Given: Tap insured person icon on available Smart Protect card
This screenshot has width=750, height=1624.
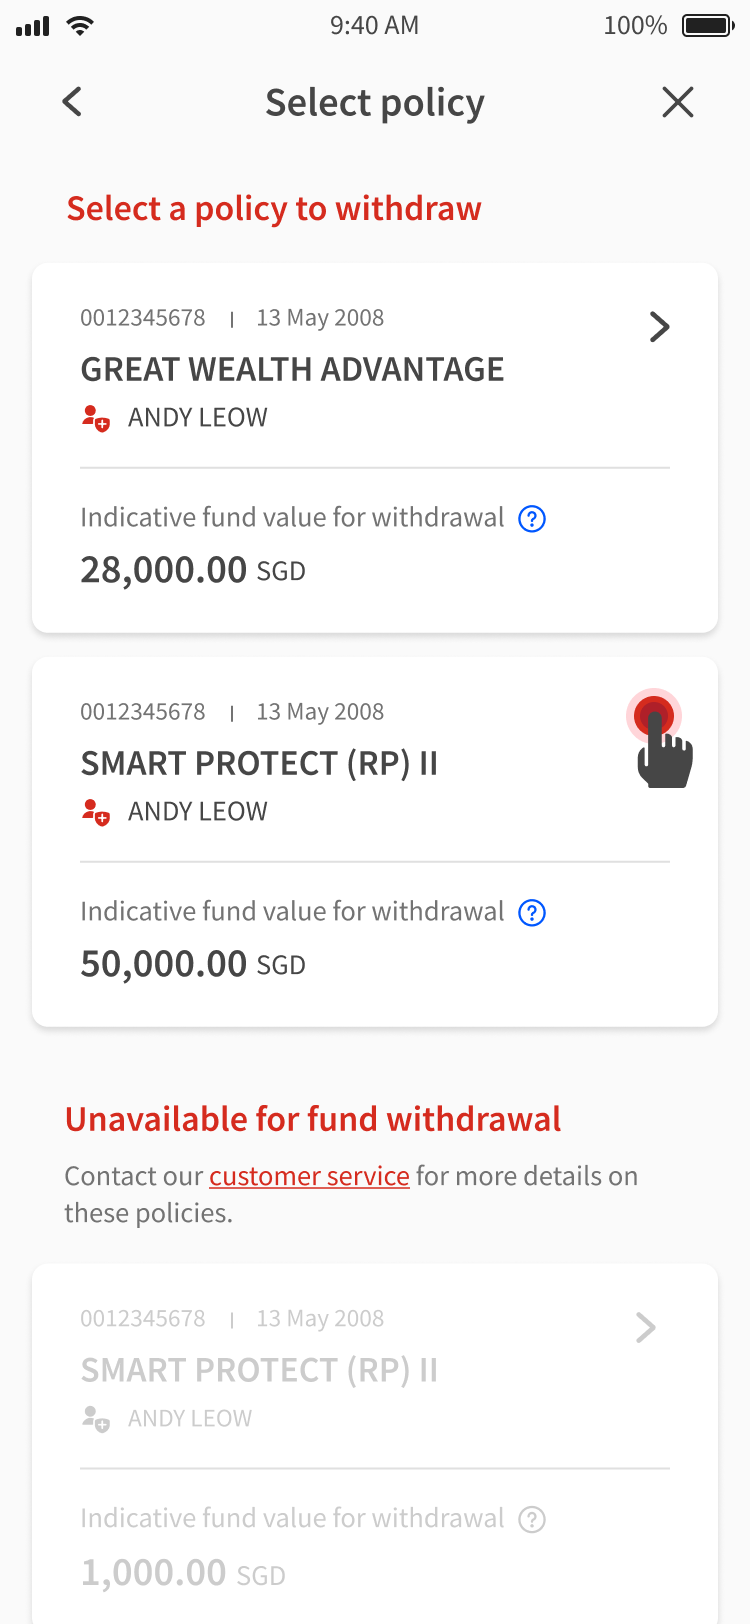Looking at the screenshot, I should (96, 812).
